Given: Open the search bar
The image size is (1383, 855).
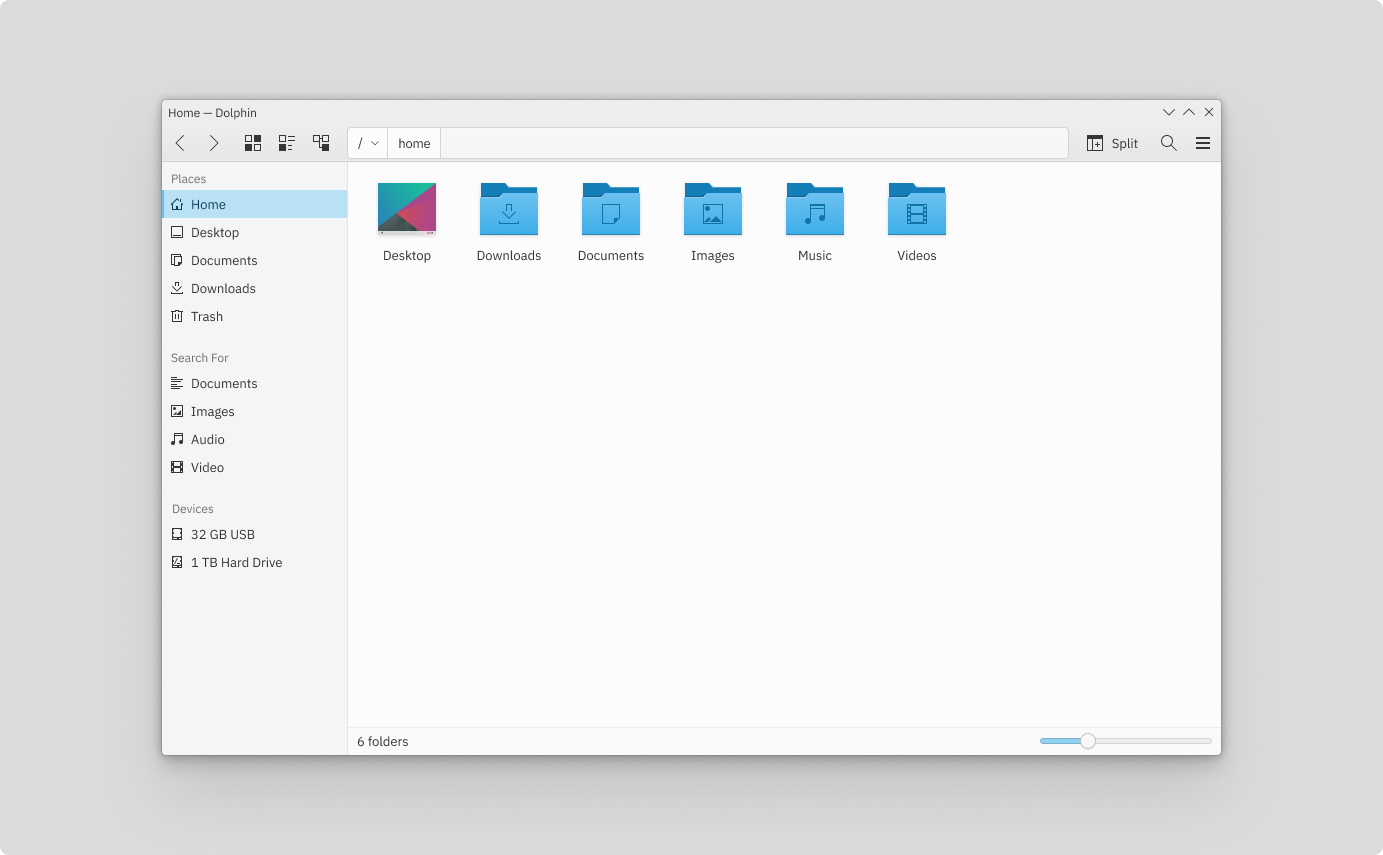Looking at the screenshot, I should pyautogui.click(x=1168, y=142).
